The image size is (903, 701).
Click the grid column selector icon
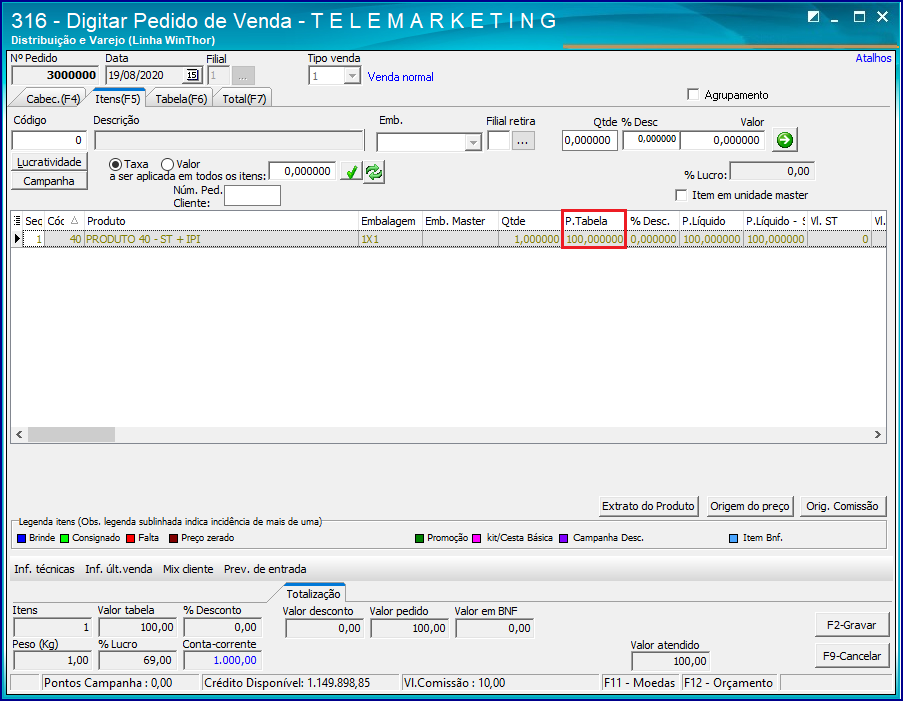17,221
